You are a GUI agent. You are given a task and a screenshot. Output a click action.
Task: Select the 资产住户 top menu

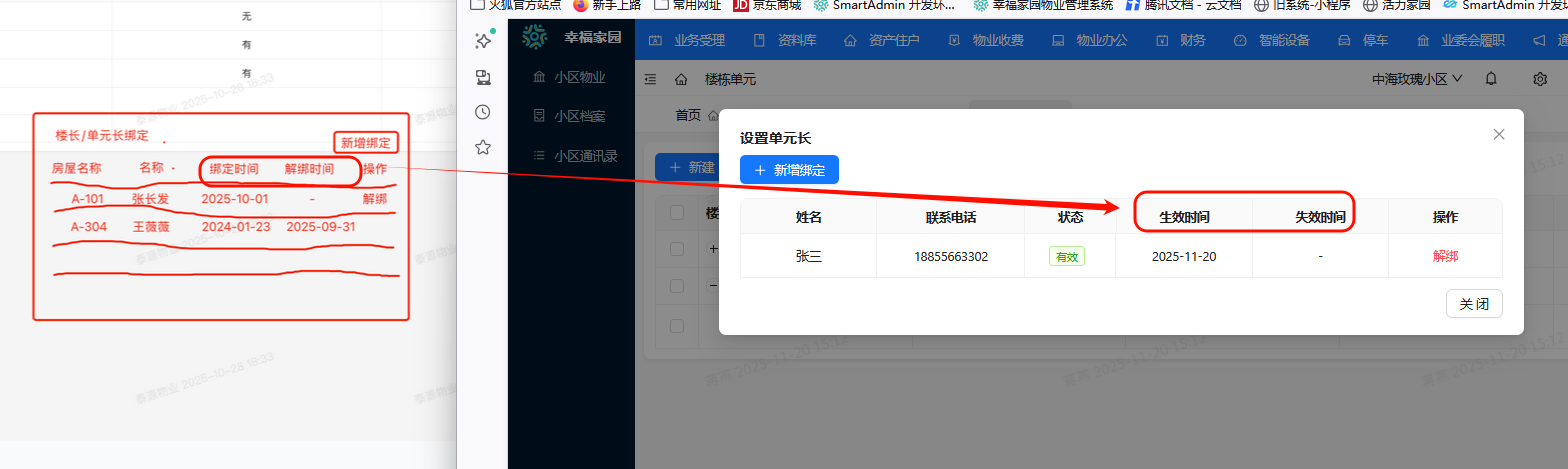882,40
